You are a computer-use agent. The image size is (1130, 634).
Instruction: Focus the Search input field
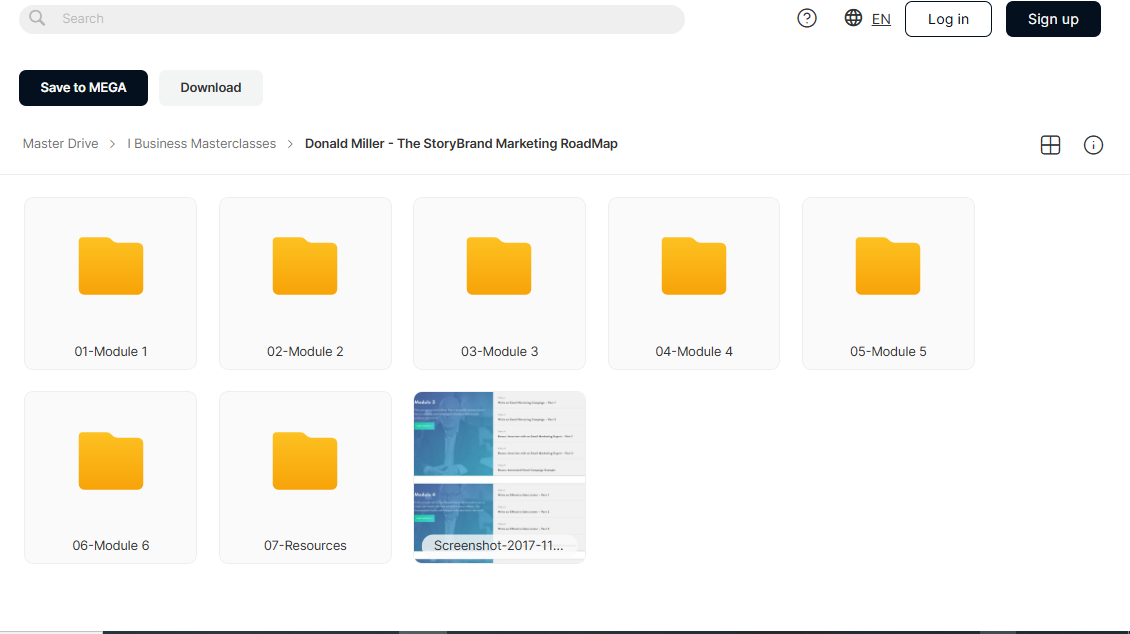point(352,19)
